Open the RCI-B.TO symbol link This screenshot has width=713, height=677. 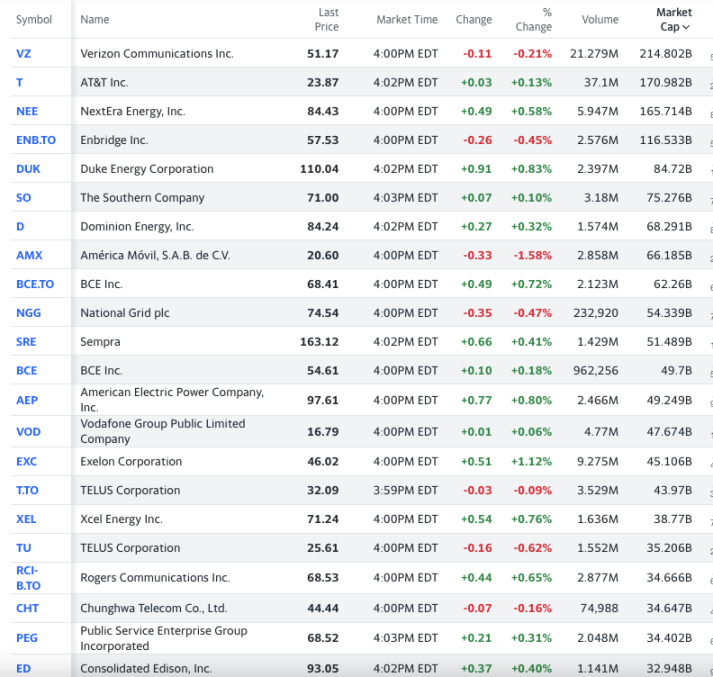point(28,578)
